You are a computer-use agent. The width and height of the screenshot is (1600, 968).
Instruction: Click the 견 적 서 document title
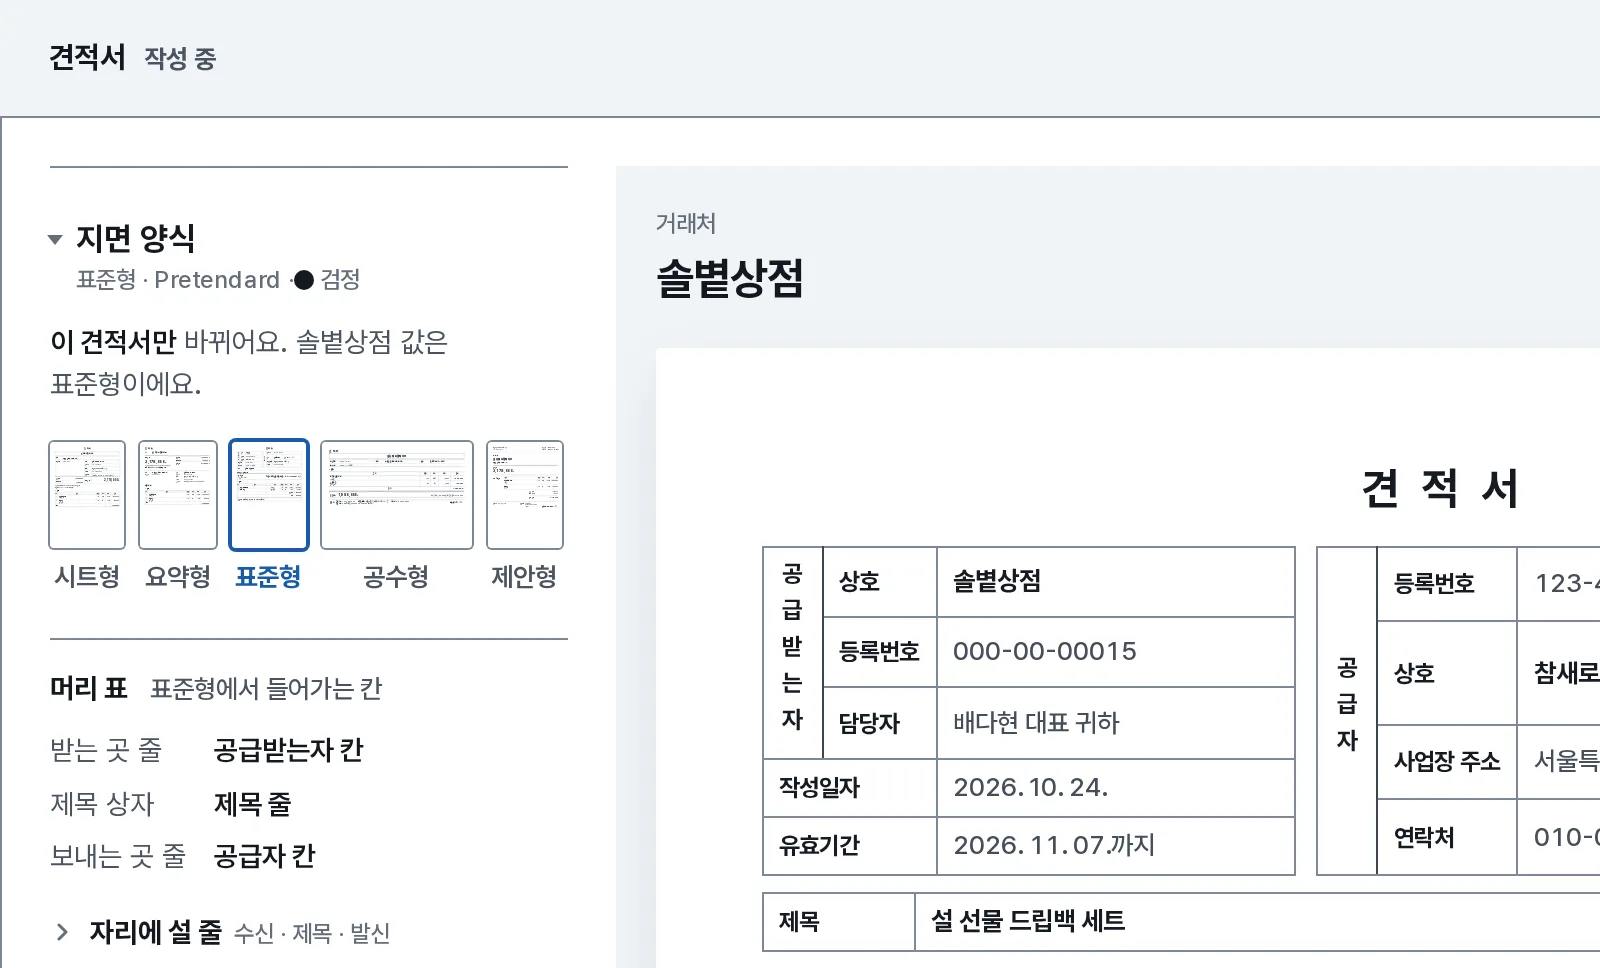(x=1440, y=488)
